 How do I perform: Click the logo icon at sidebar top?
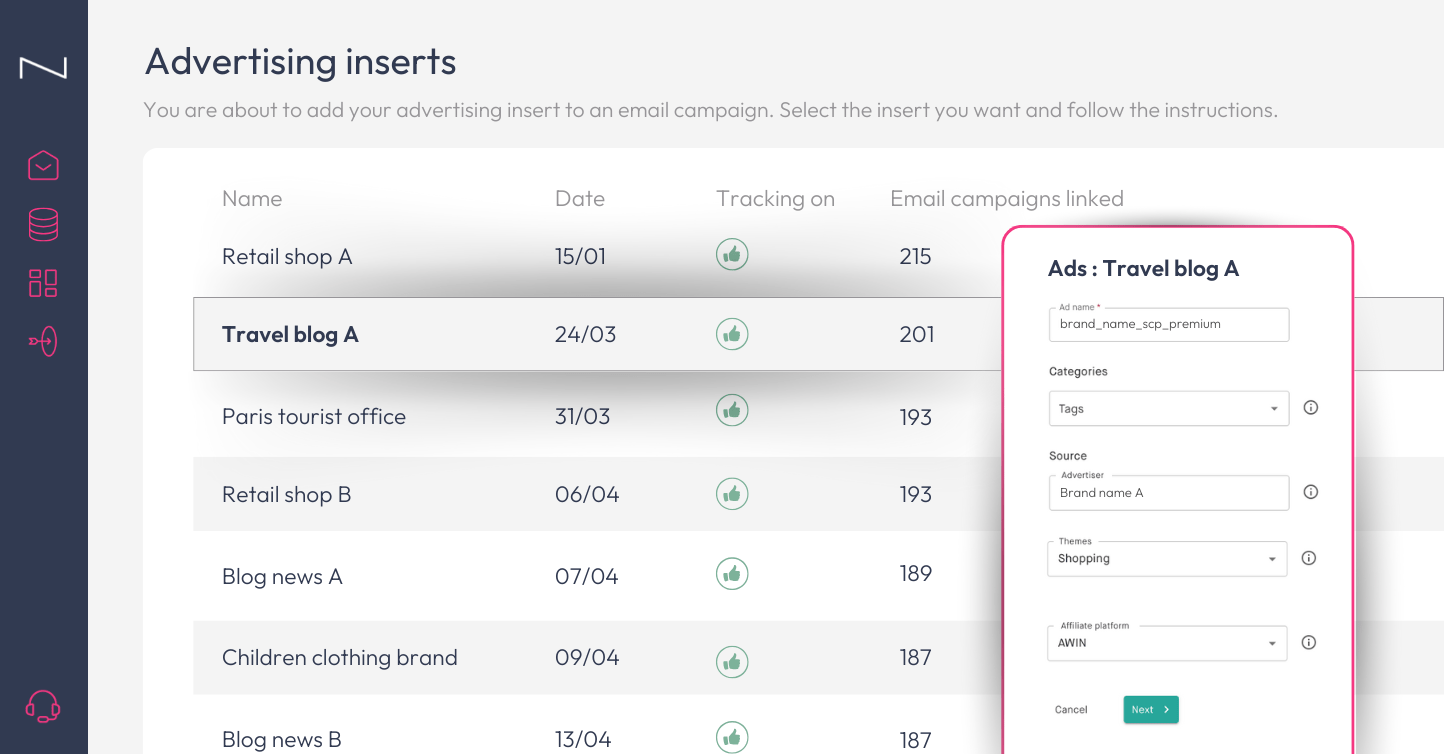(43, 68)
